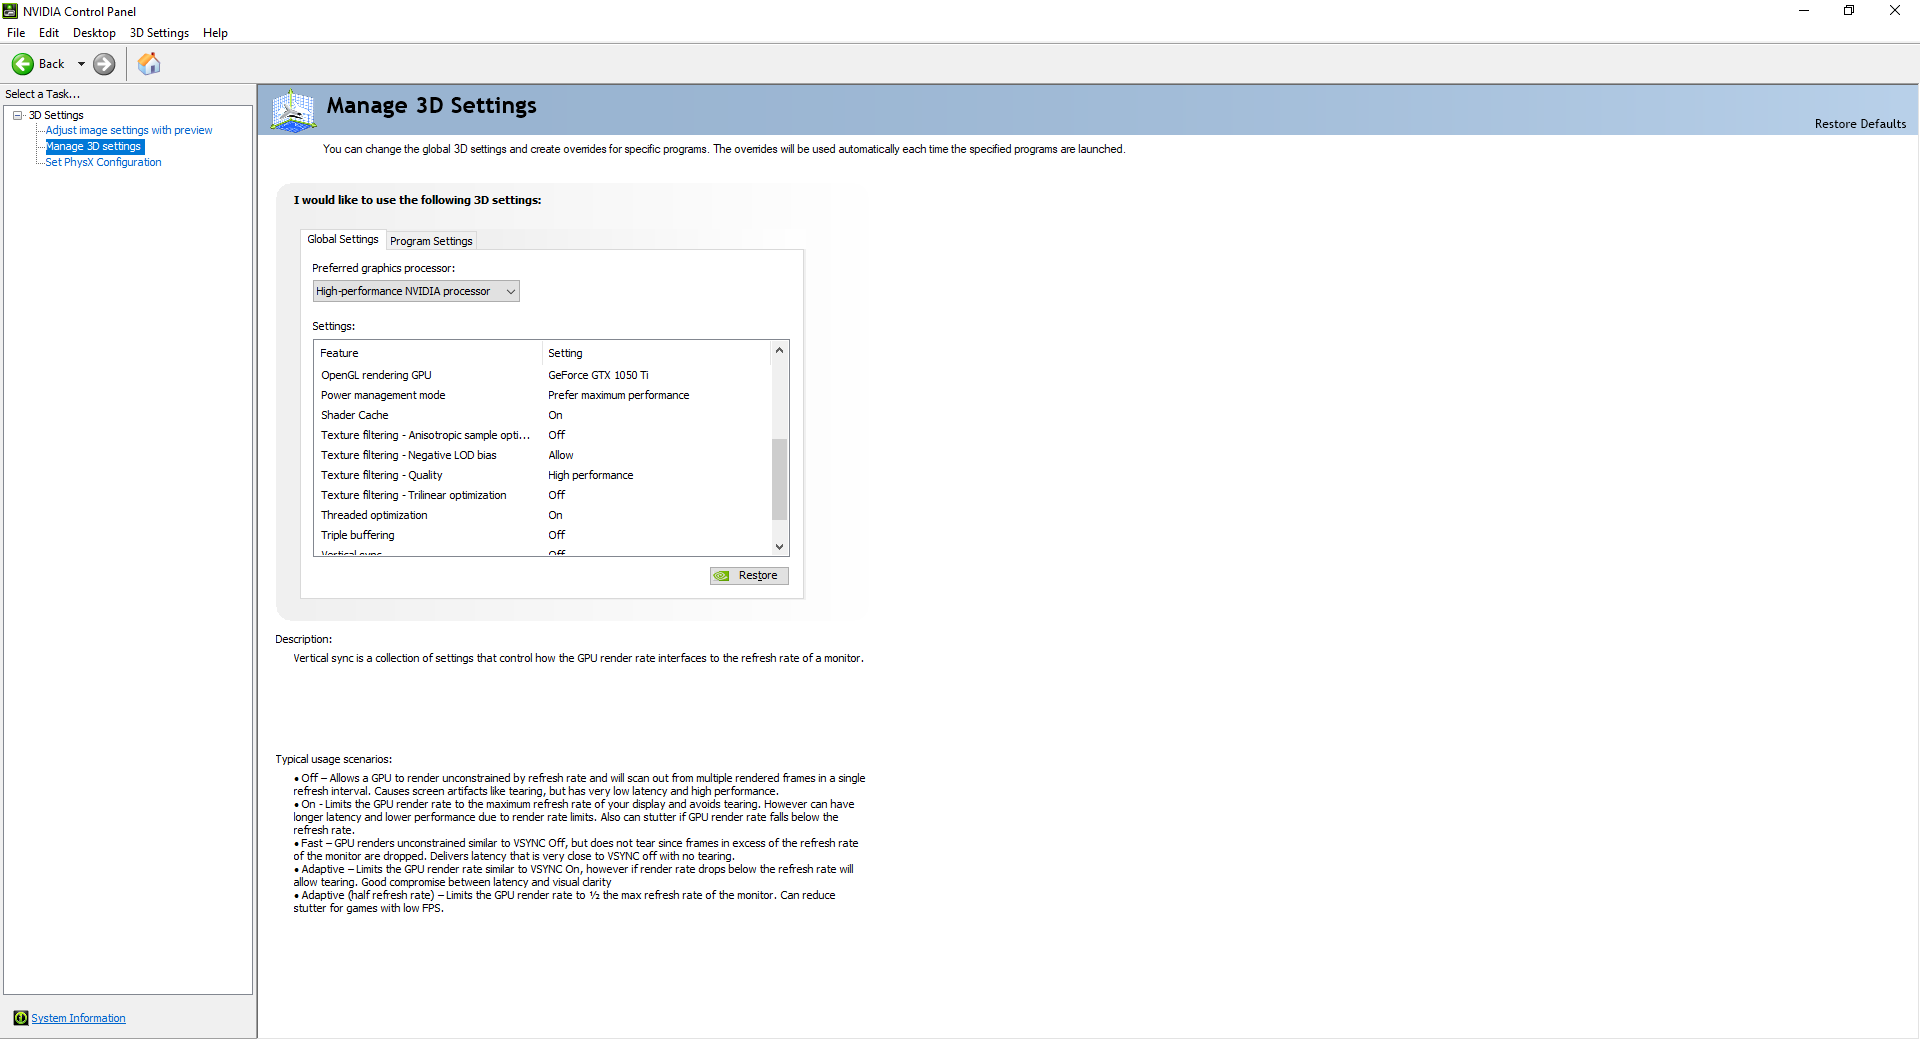The image size is (1920, 1040).
Task: Select Threaded optimization feature row
Action: (x=542, y=515)
